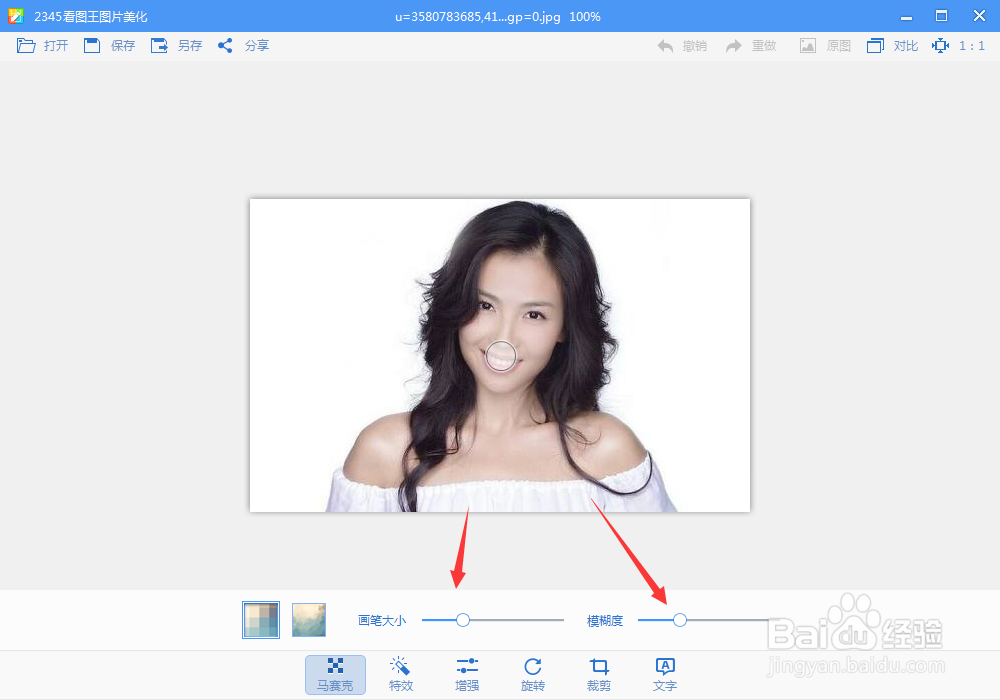Click the 对比 compare label
The width and height of the screenshot is (1000, 700).
pyautogui.click(x=906, y=46)
